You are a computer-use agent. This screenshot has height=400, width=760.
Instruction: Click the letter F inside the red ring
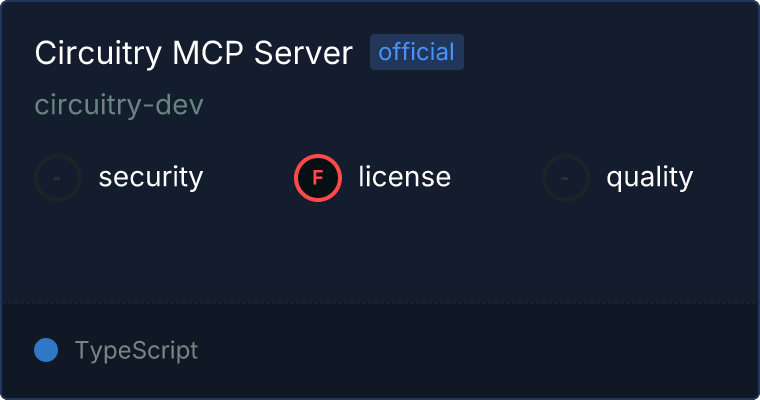[317, 178]
